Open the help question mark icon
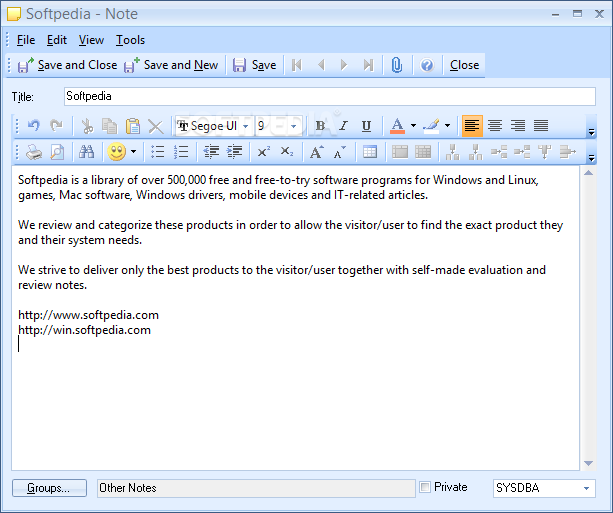613x513 pixels. (x=427, y=65)
